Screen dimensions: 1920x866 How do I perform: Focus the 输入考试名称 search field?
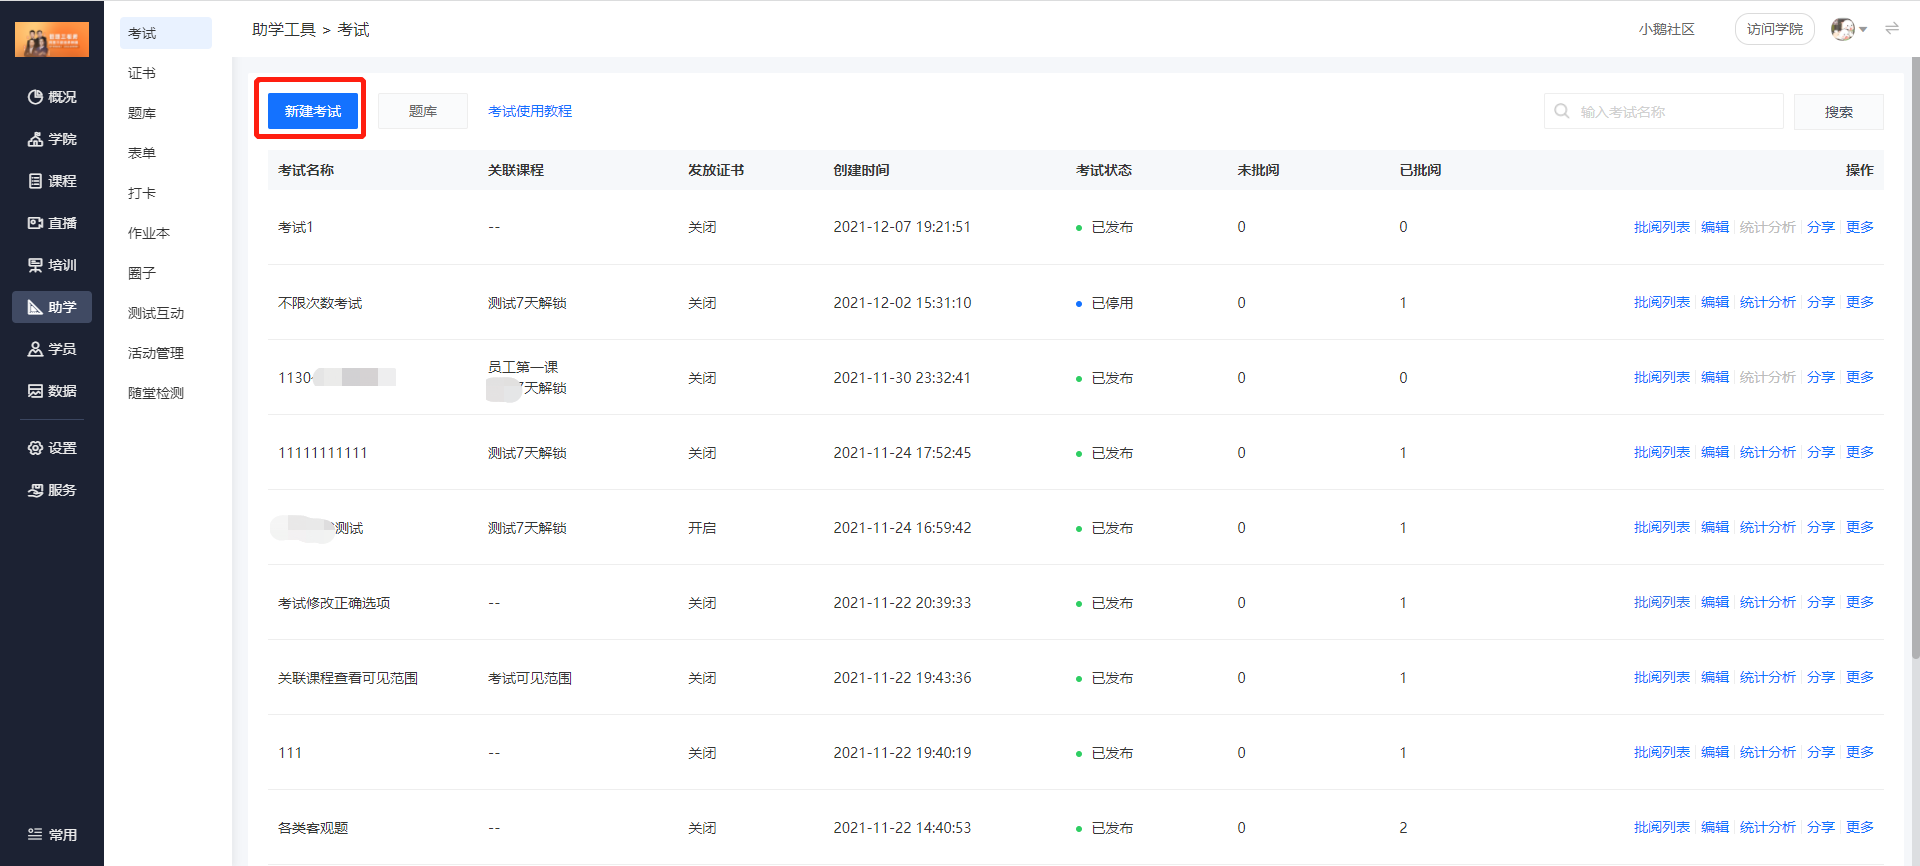tap(1664, 112)
